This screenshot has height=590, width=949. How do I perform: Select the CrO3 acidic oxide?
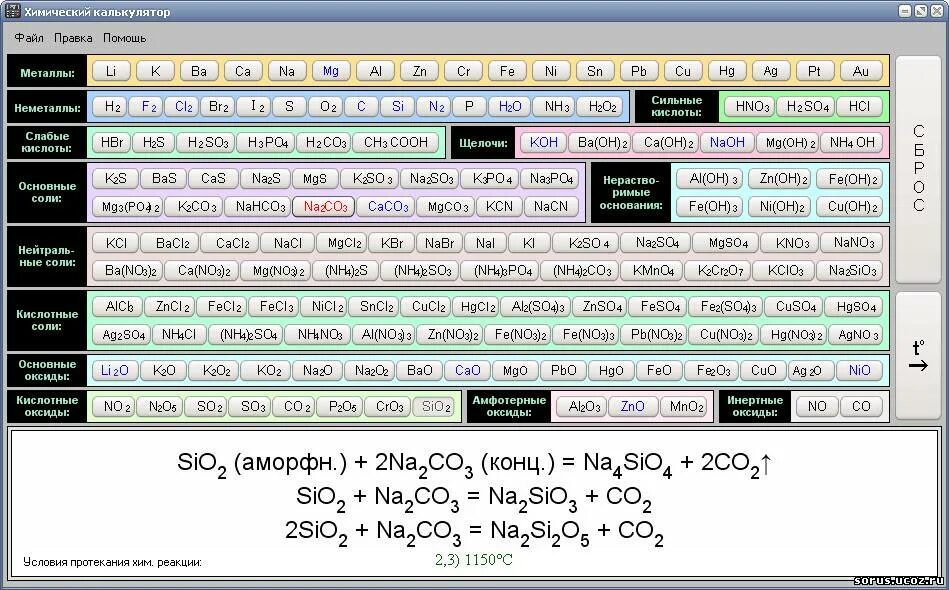[x=389, y=407]
